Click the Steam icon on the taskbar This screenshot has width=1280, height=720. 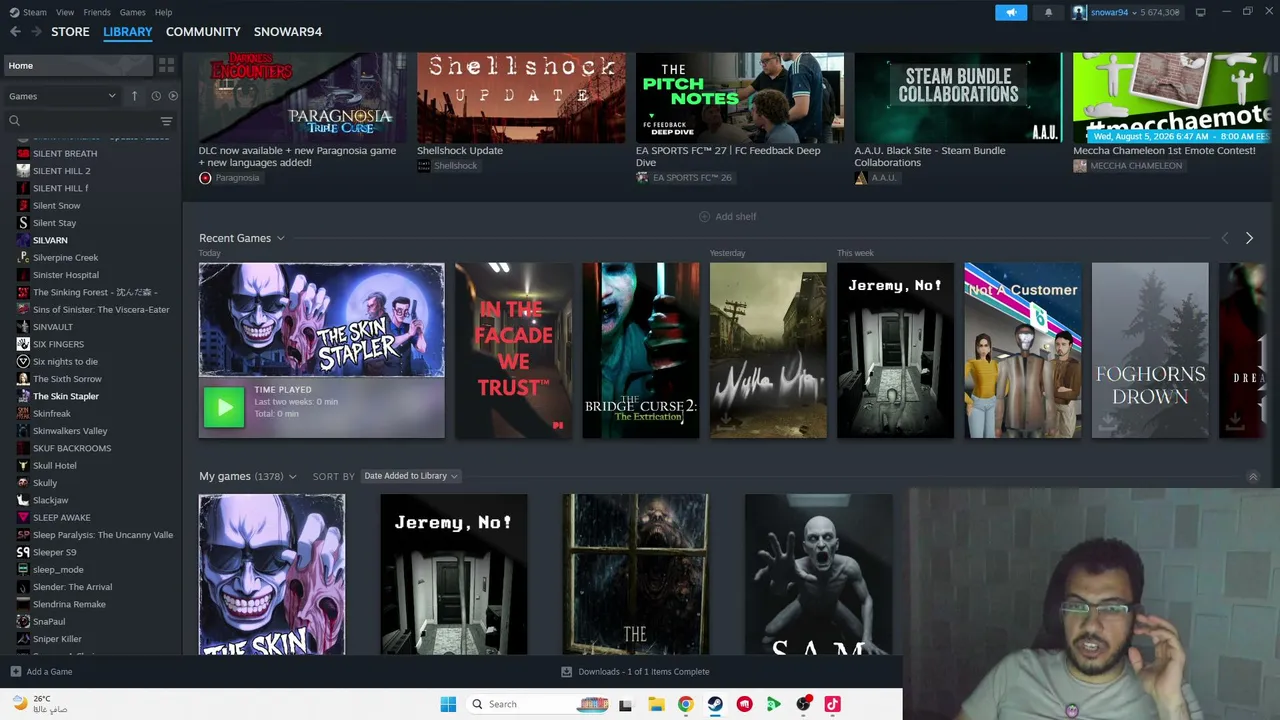click(x=715, y=704)
